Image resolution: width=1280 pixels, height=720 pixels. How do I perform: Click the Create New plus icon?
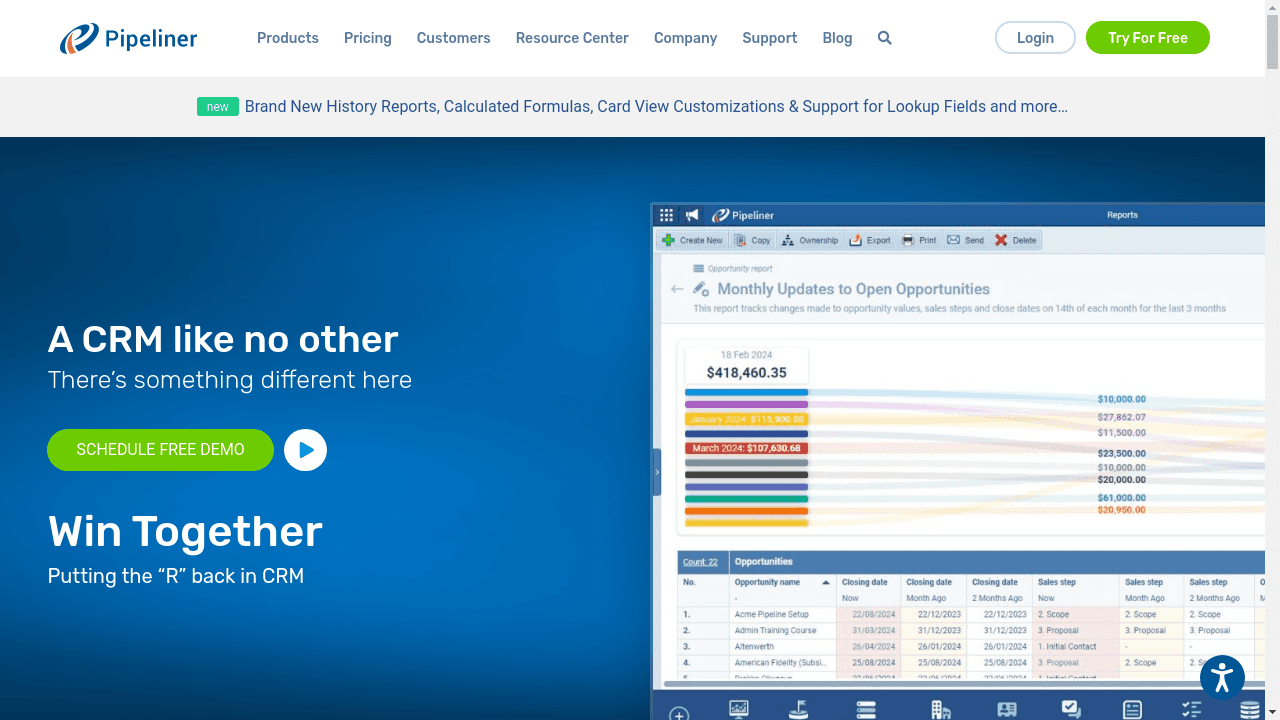(x=669, y=240)
